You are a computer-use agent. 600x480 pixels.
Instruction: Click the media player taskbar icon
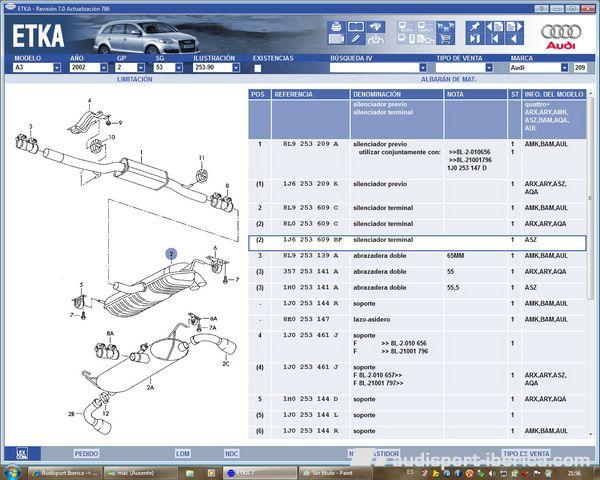pos(211,473)
